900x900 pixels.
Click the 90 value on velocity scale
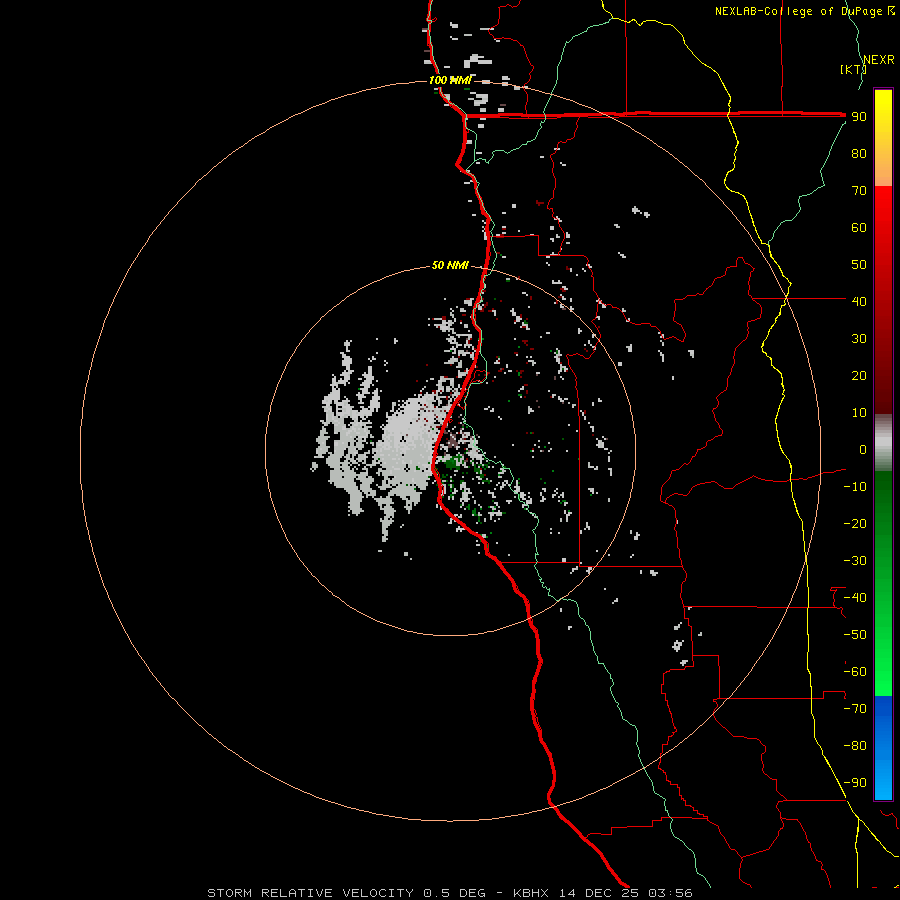[859, 117]
